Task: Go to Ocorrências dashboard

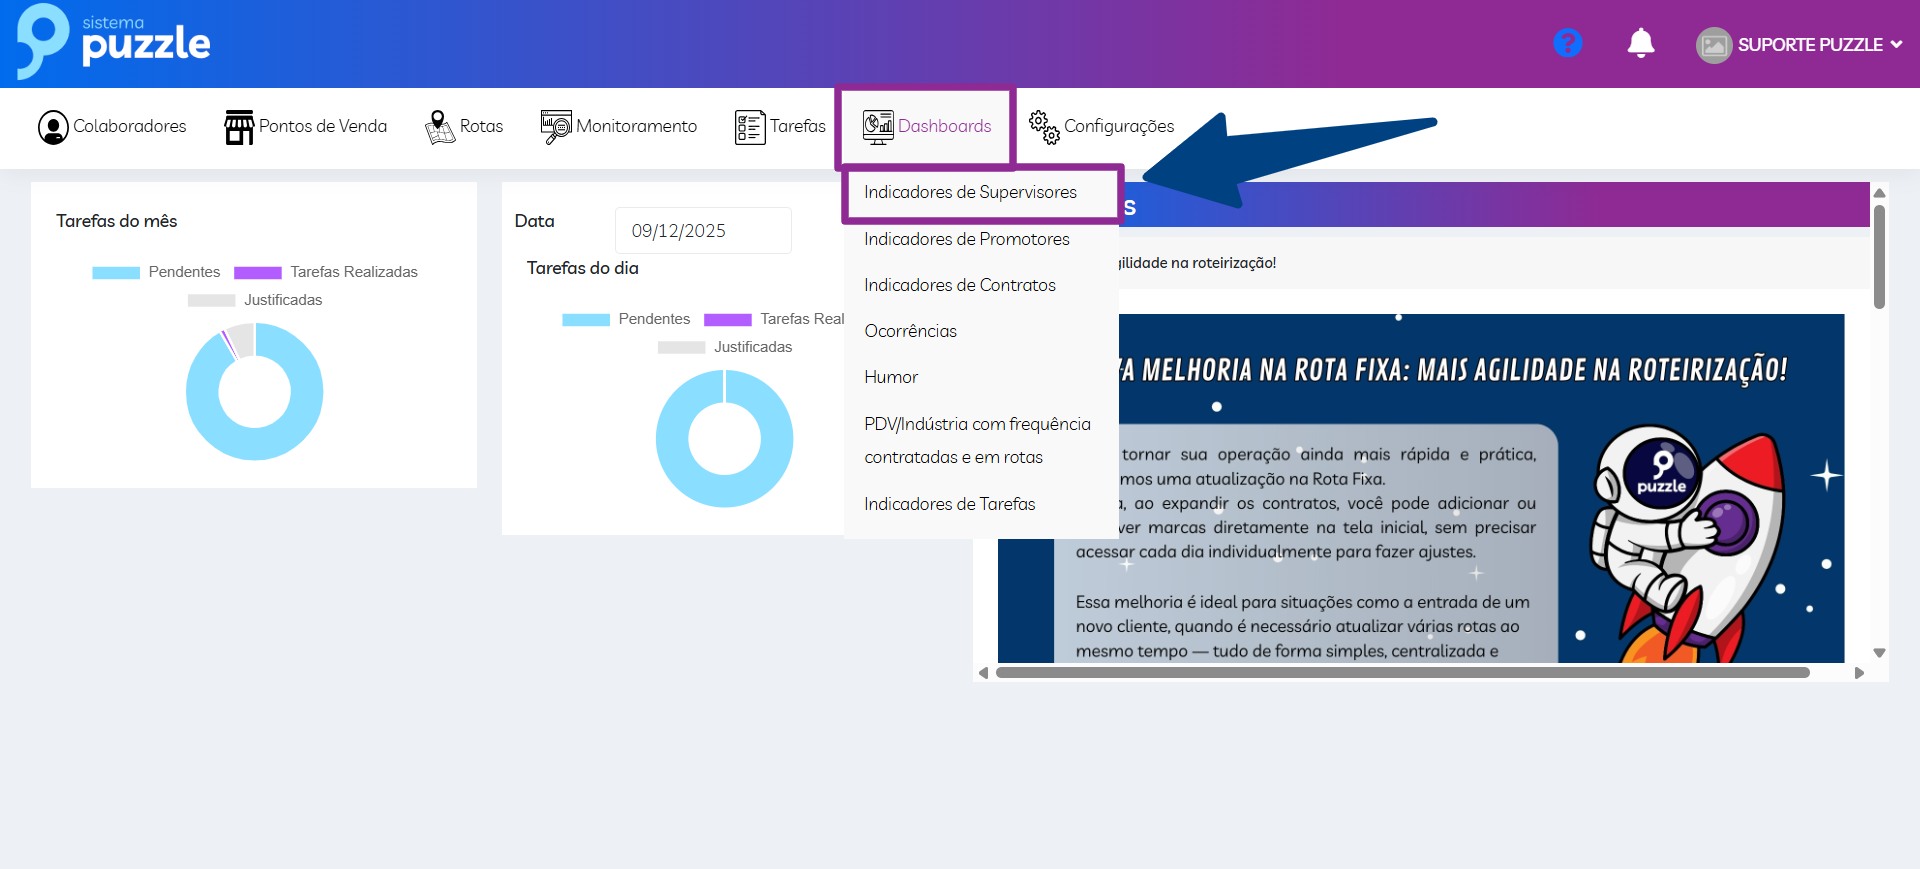Action: [910, 331]
